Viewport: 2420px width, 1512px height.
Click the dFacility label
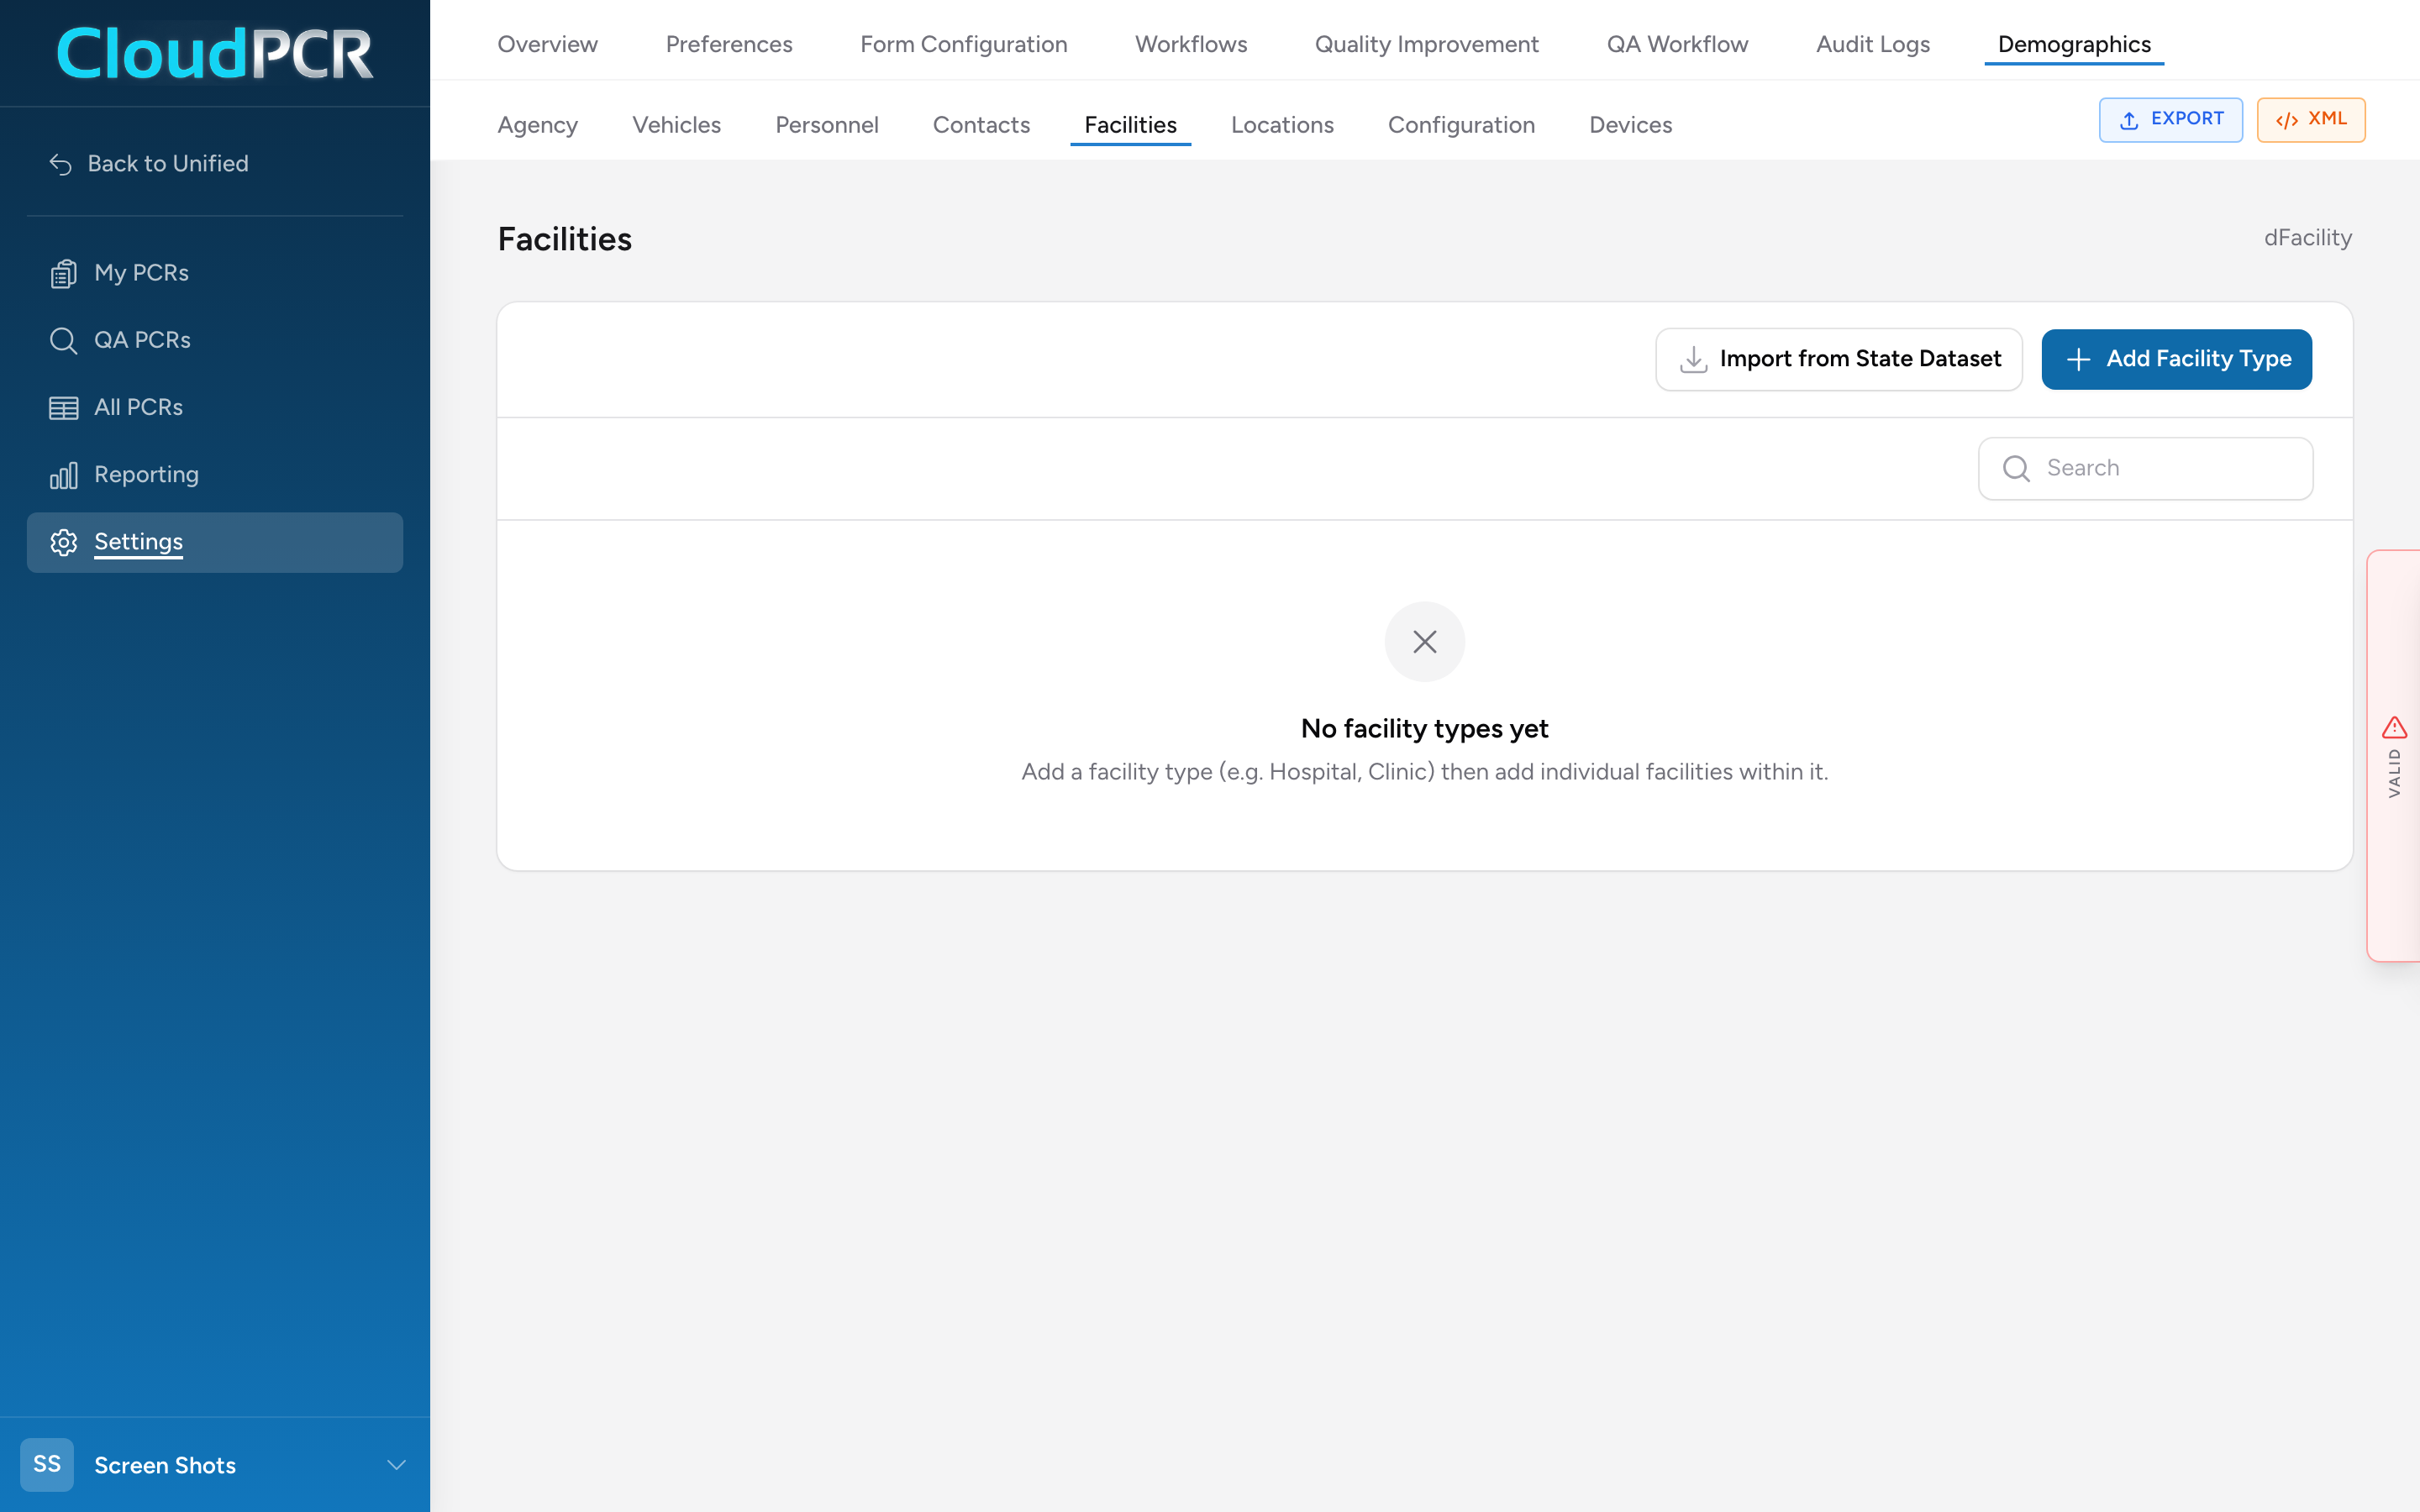point(2307,238)
